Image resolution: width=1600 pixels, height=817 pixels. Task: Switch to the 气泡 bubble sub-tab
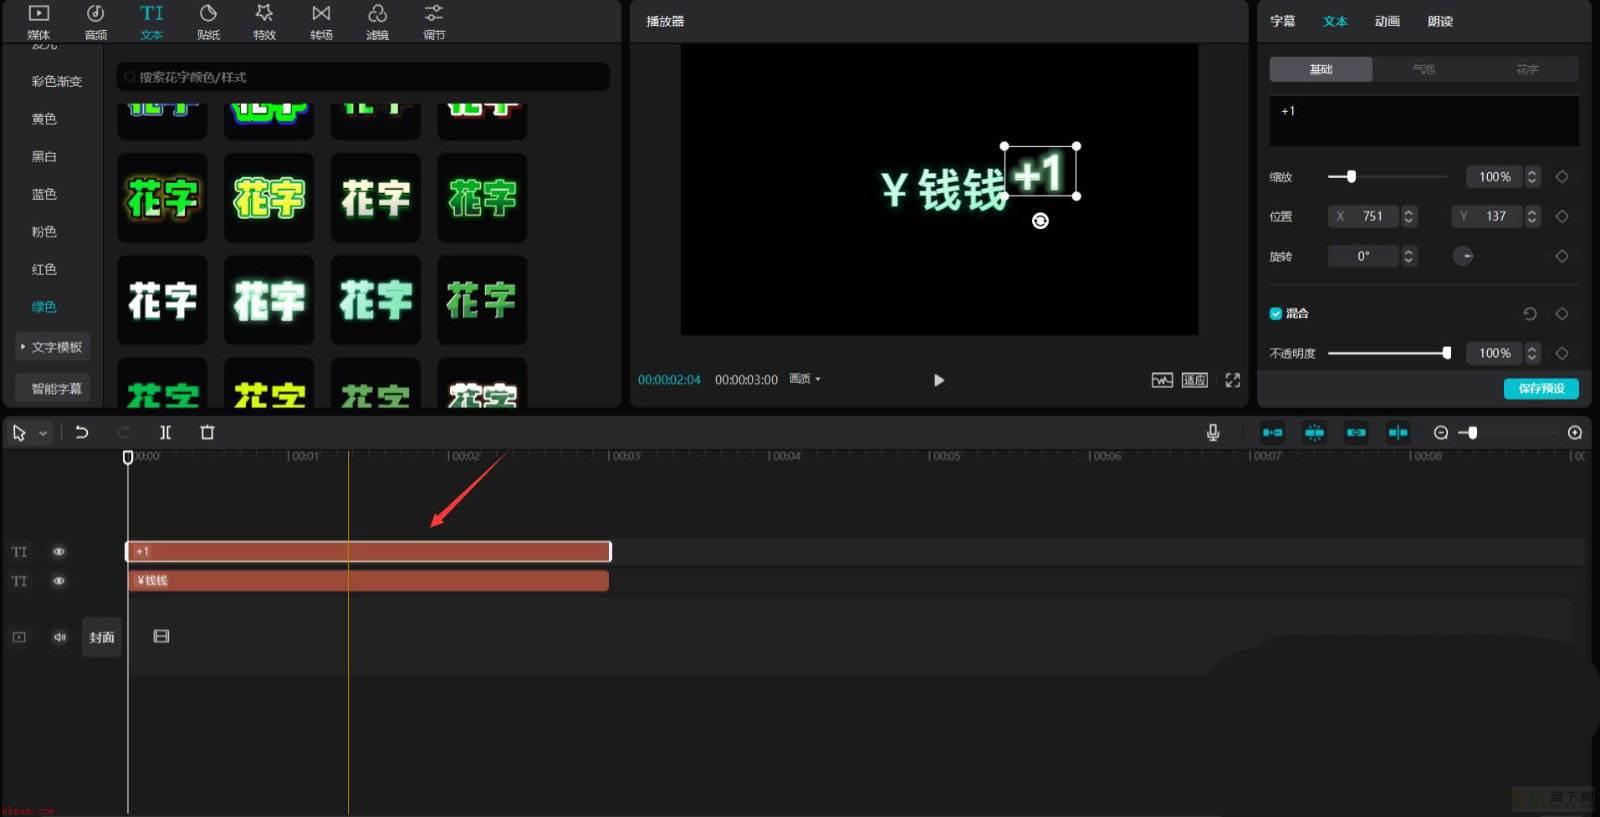coord(1423,69)
